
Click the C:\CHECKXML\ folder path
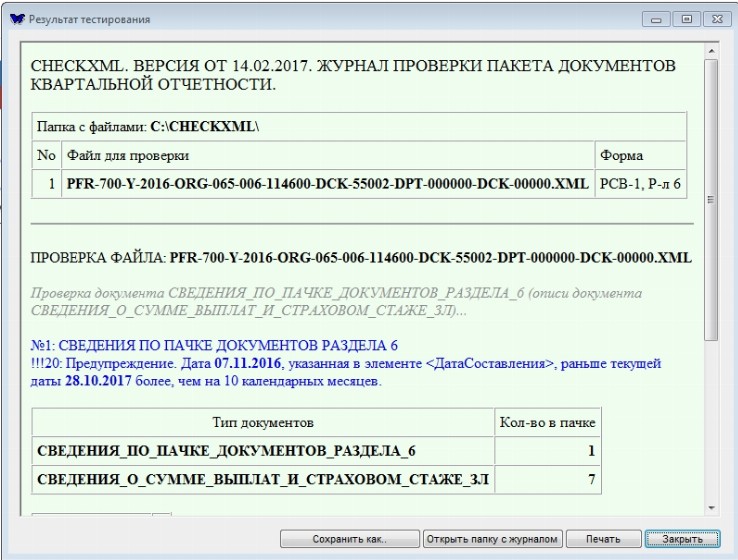[x=205, y=128]
